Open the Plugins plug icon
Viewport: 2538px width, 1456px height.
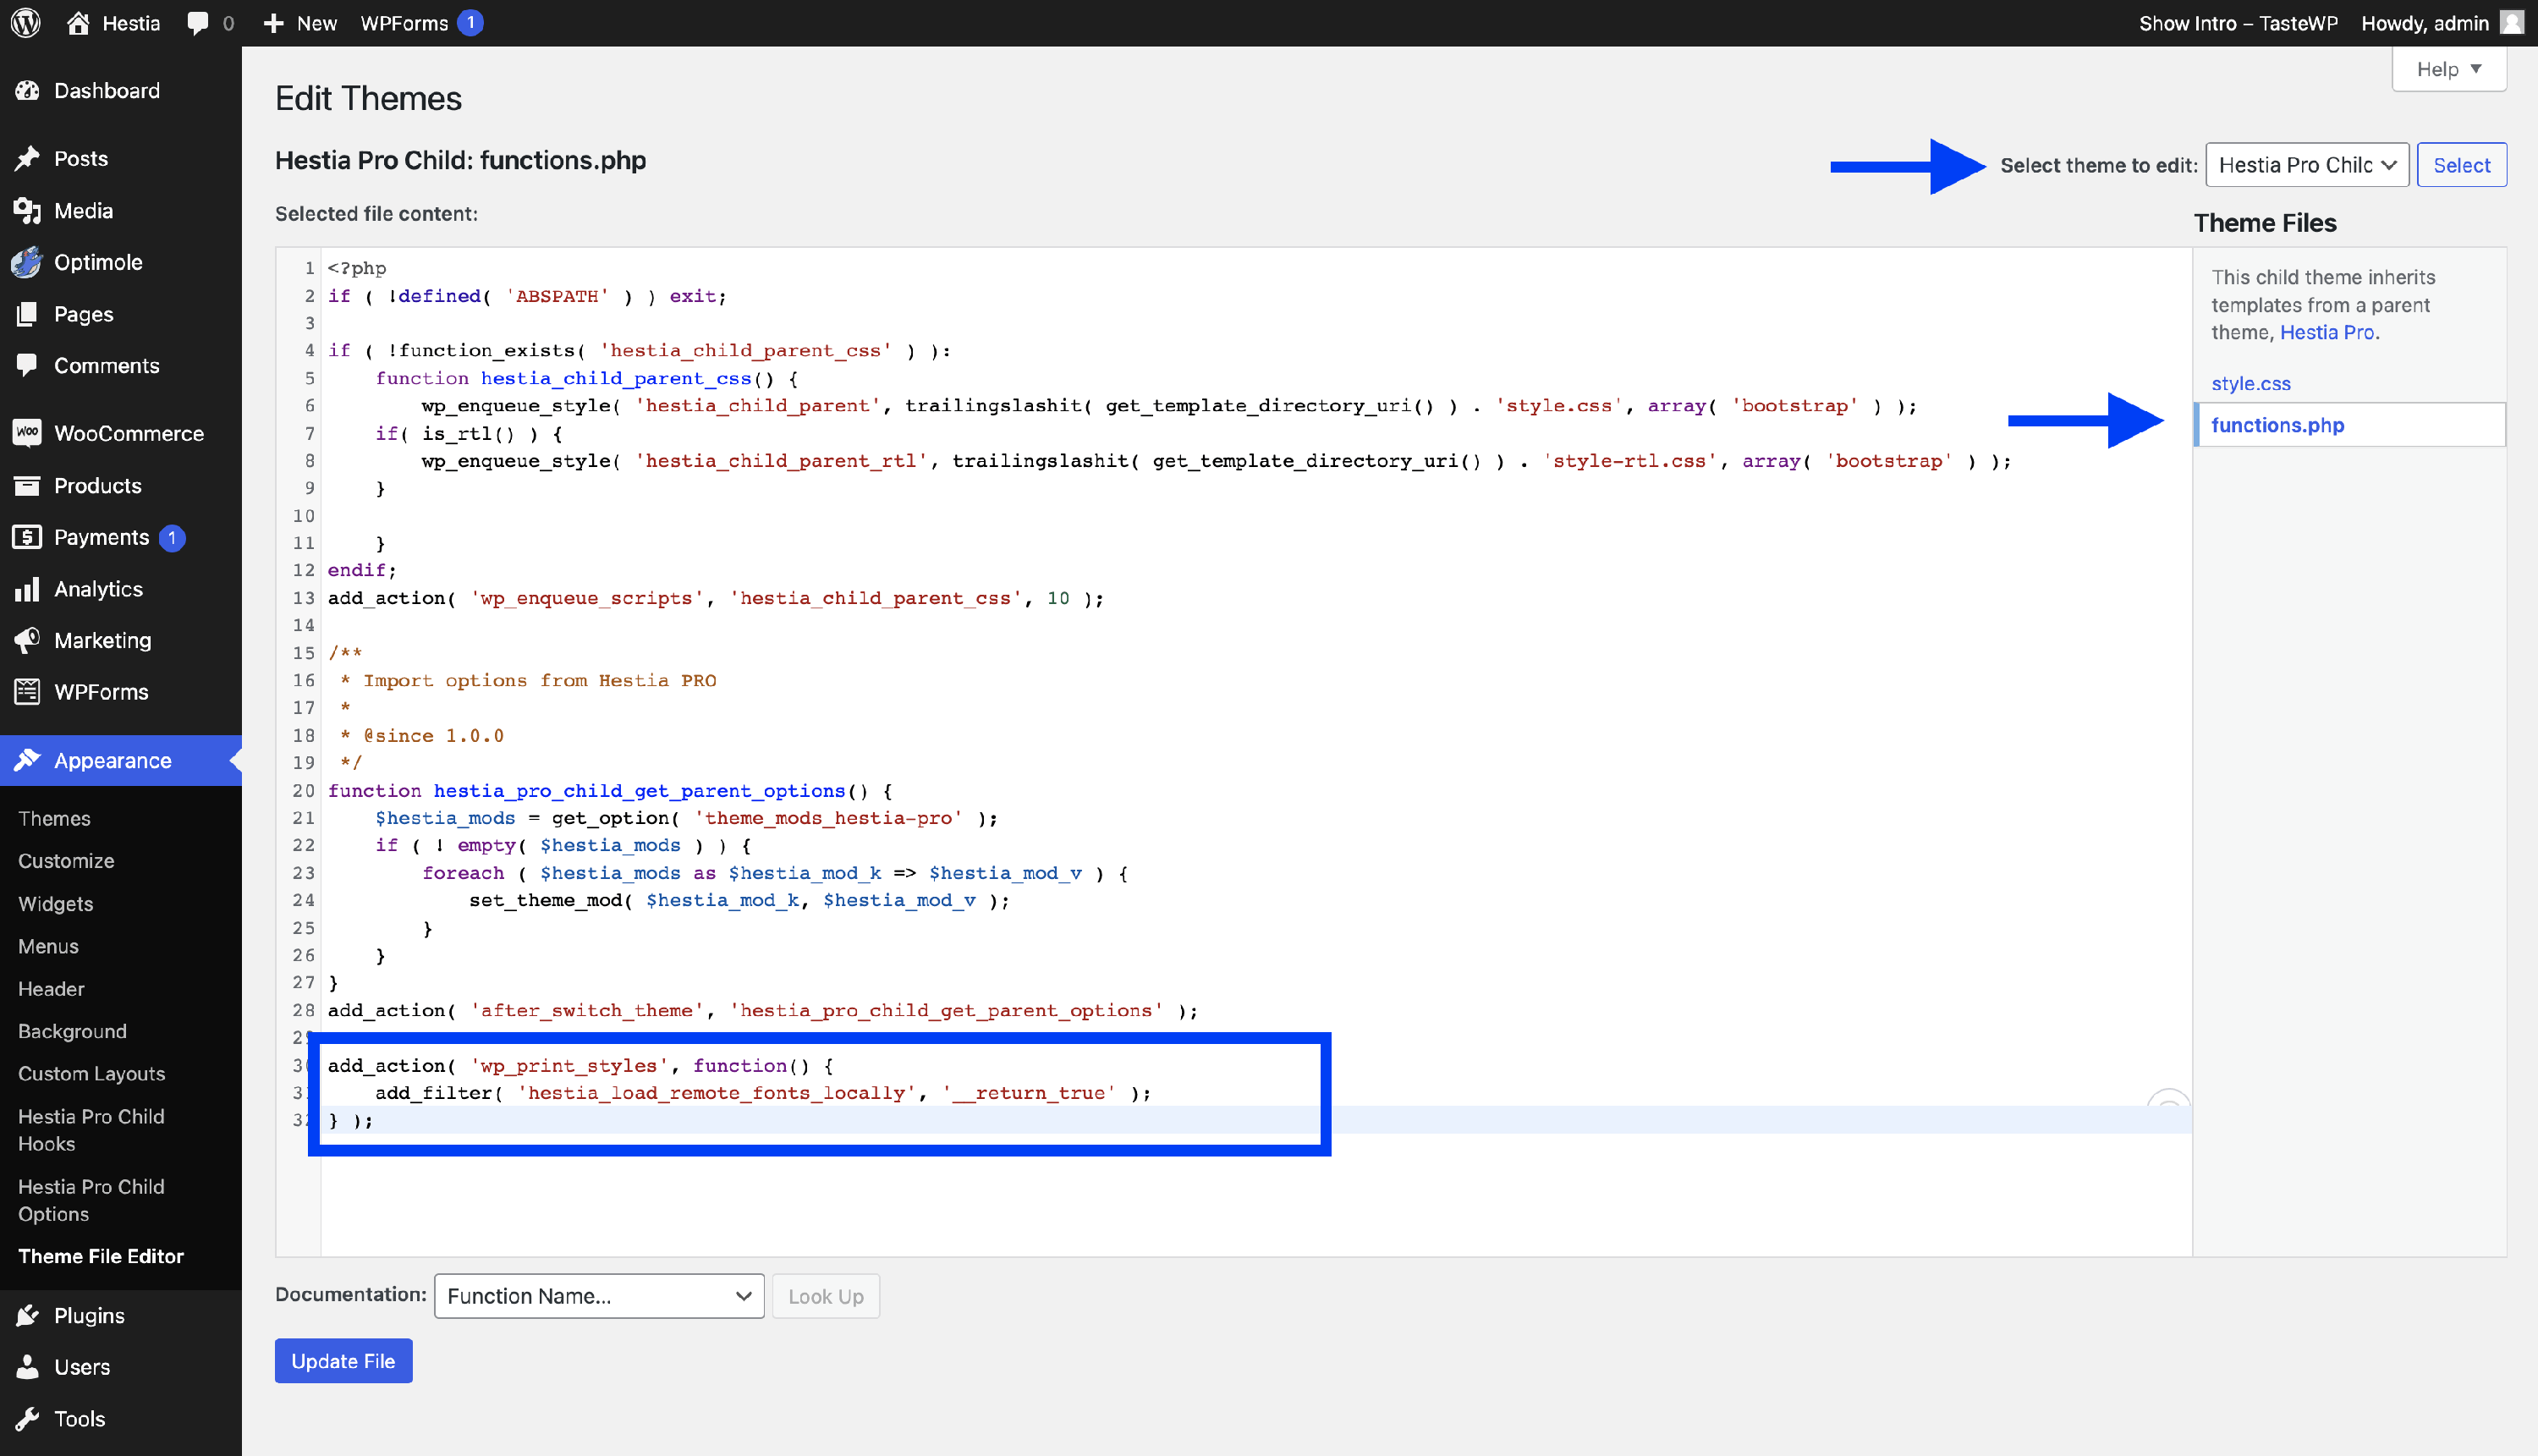27,1315
